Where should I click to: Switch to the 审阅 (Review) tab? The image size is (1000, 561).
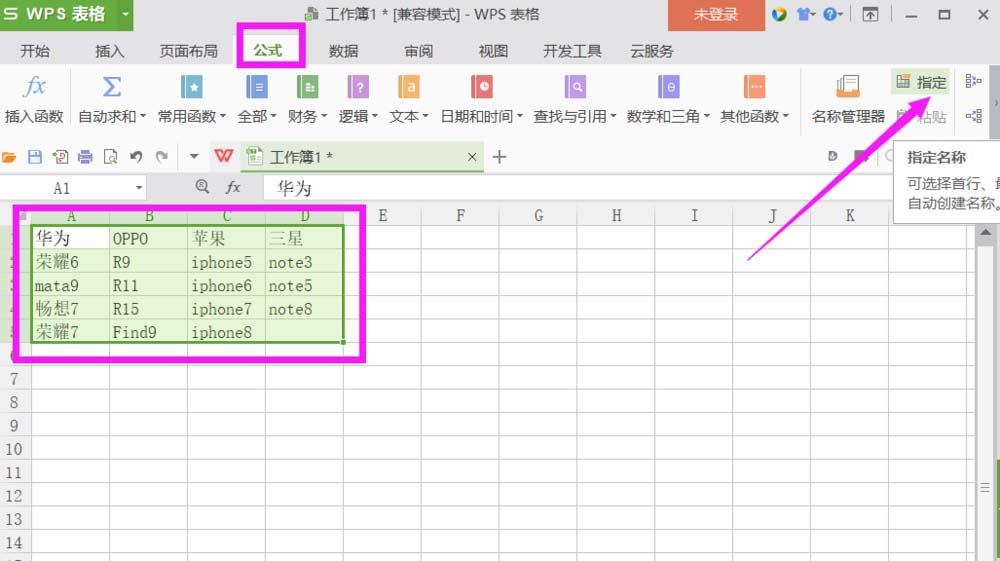point(419,51)
